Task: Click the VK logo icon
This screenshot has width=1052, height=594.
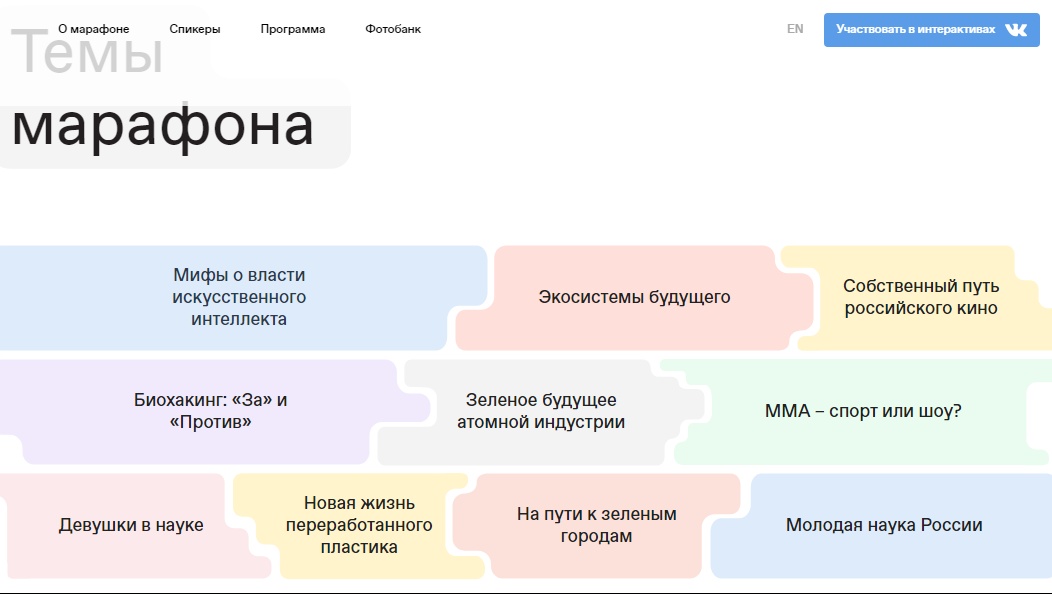Action: [1016, 30]
